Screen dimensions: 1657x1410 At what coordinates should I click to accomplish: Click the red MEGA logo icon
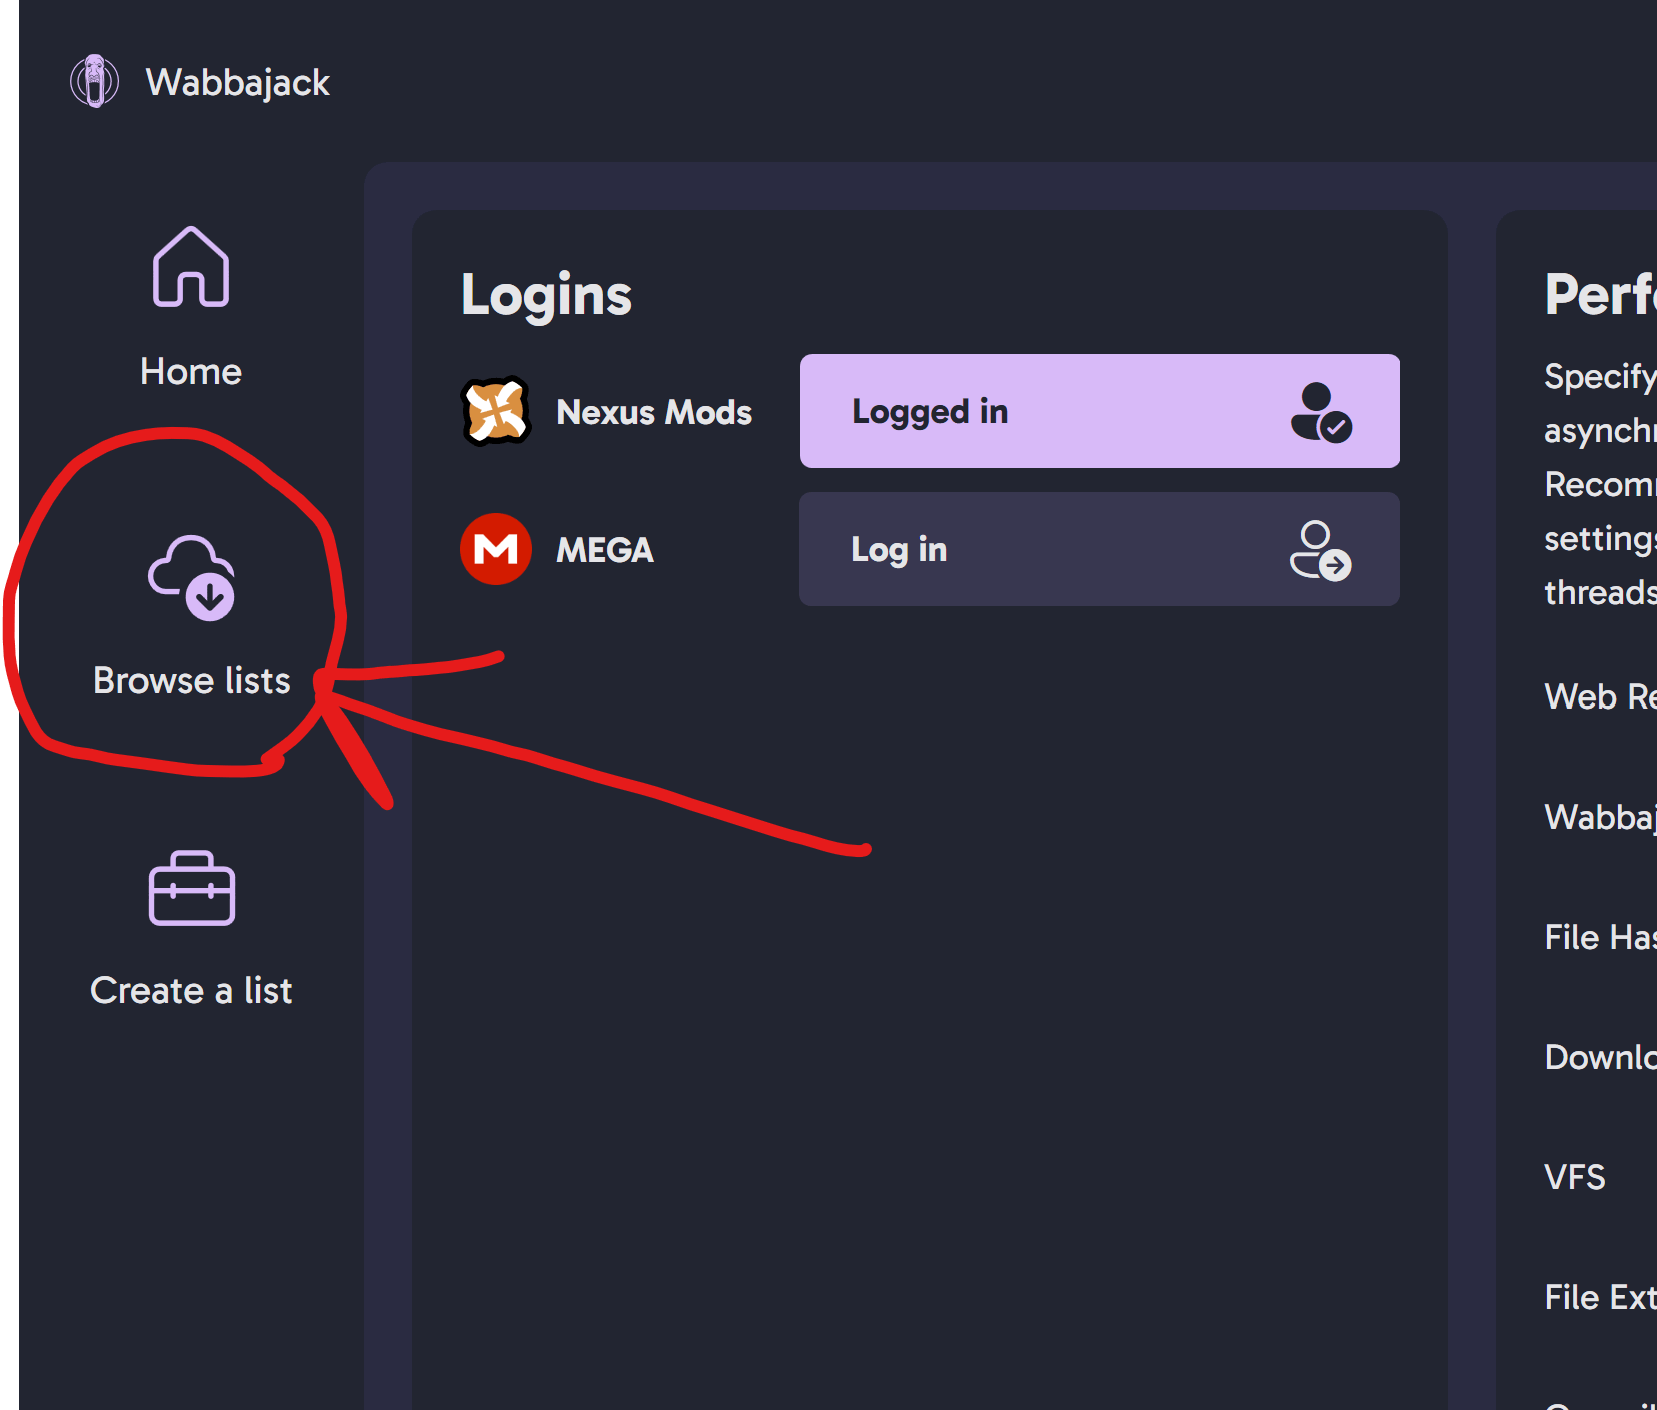pyautogui.click(x=496, y=549)
